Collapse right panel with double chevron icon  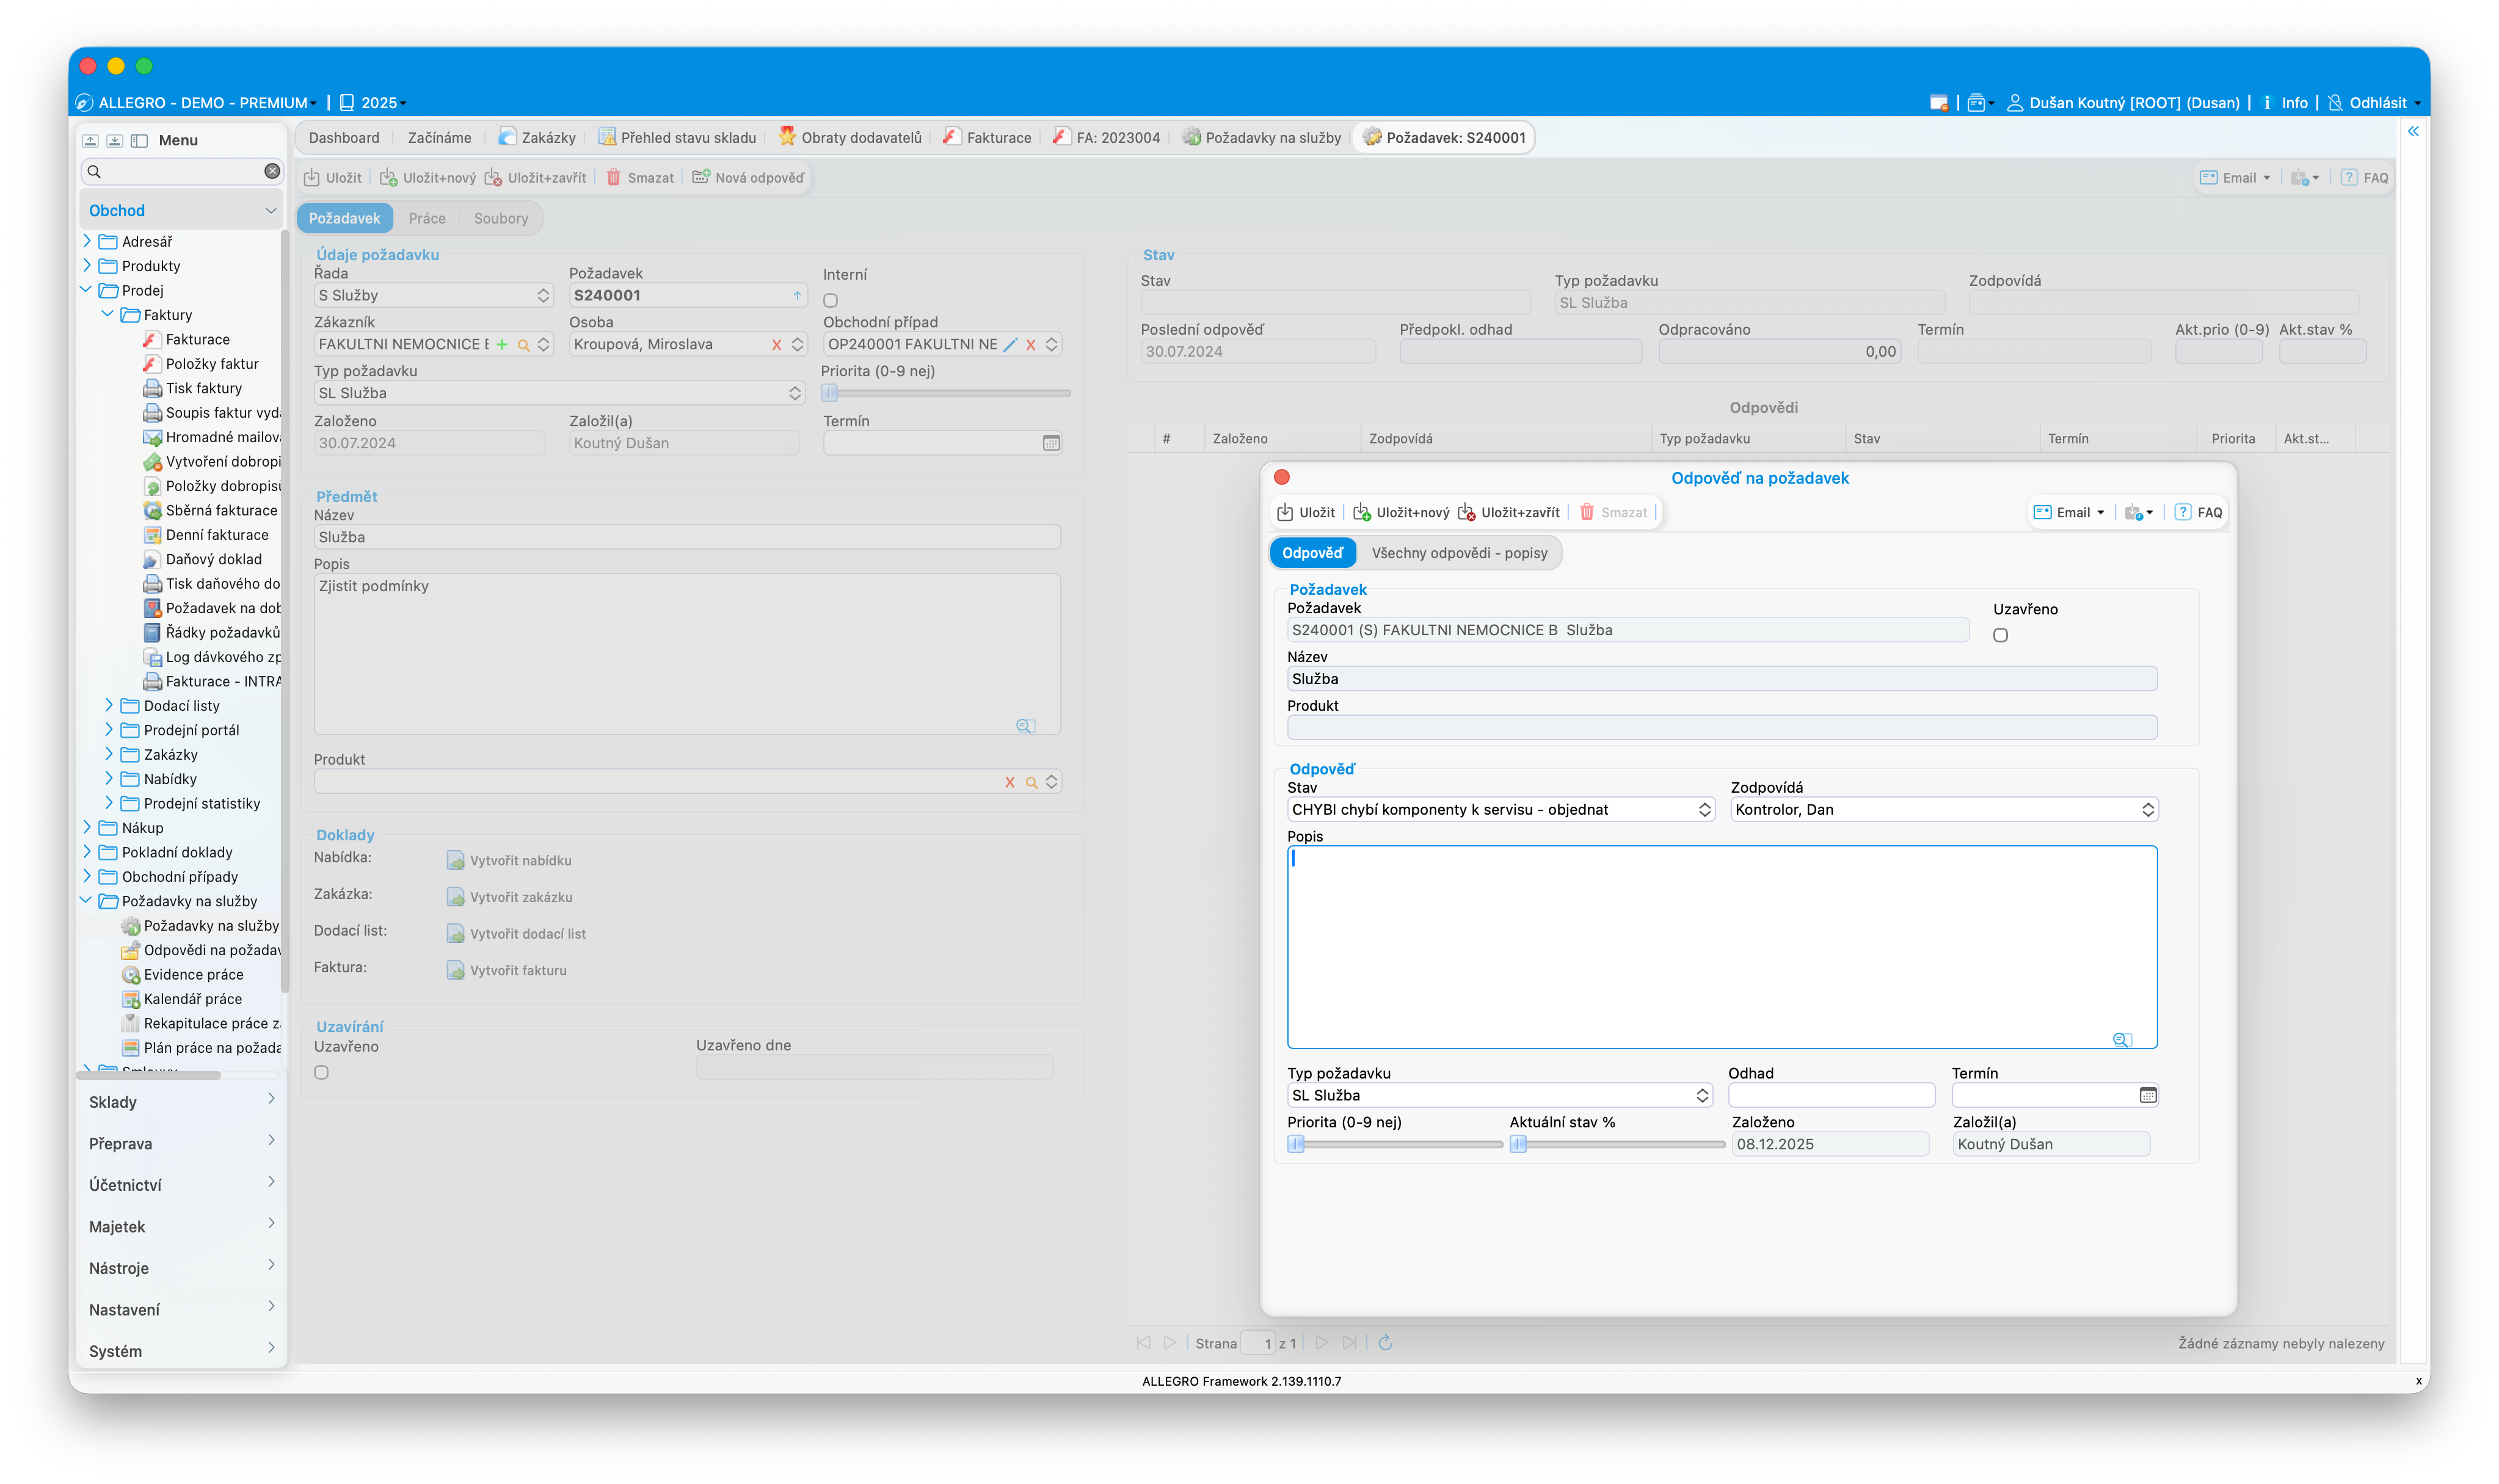pos(2413,131)
